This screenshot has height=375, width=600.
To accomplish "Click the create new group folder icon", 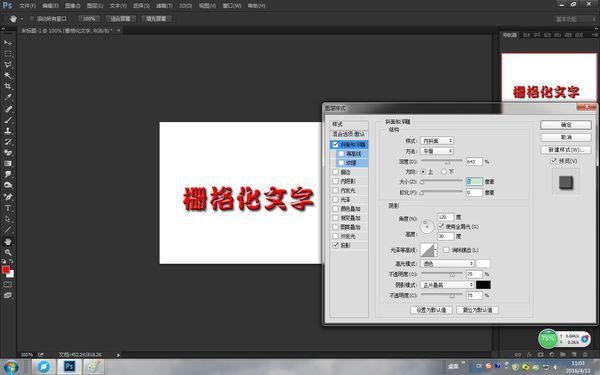I will [x=563, y=355].
